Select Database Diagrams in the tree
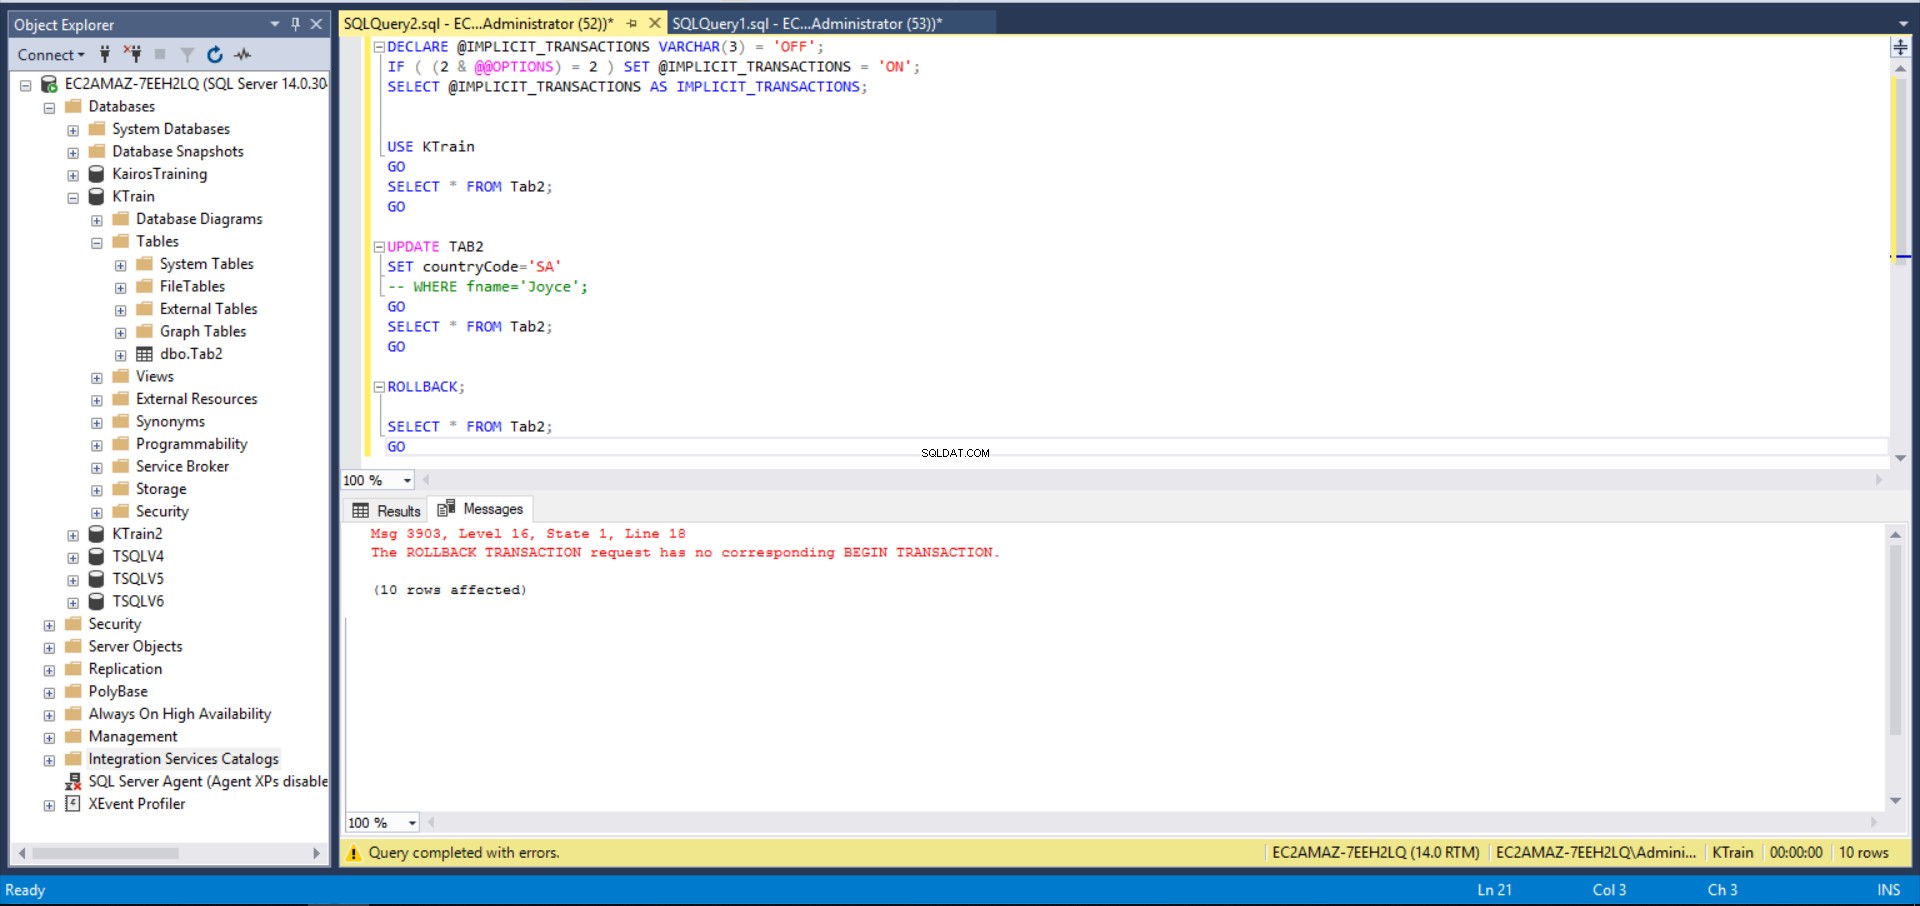 [x=199, y=219]
